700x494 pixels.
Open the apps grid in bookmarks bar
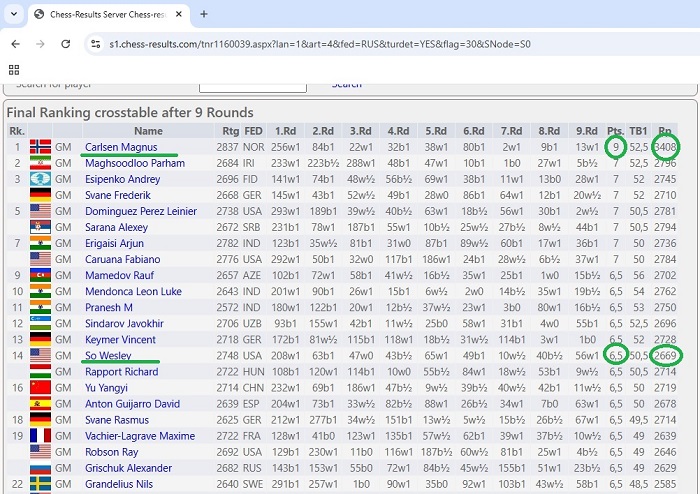click(14, 69)
